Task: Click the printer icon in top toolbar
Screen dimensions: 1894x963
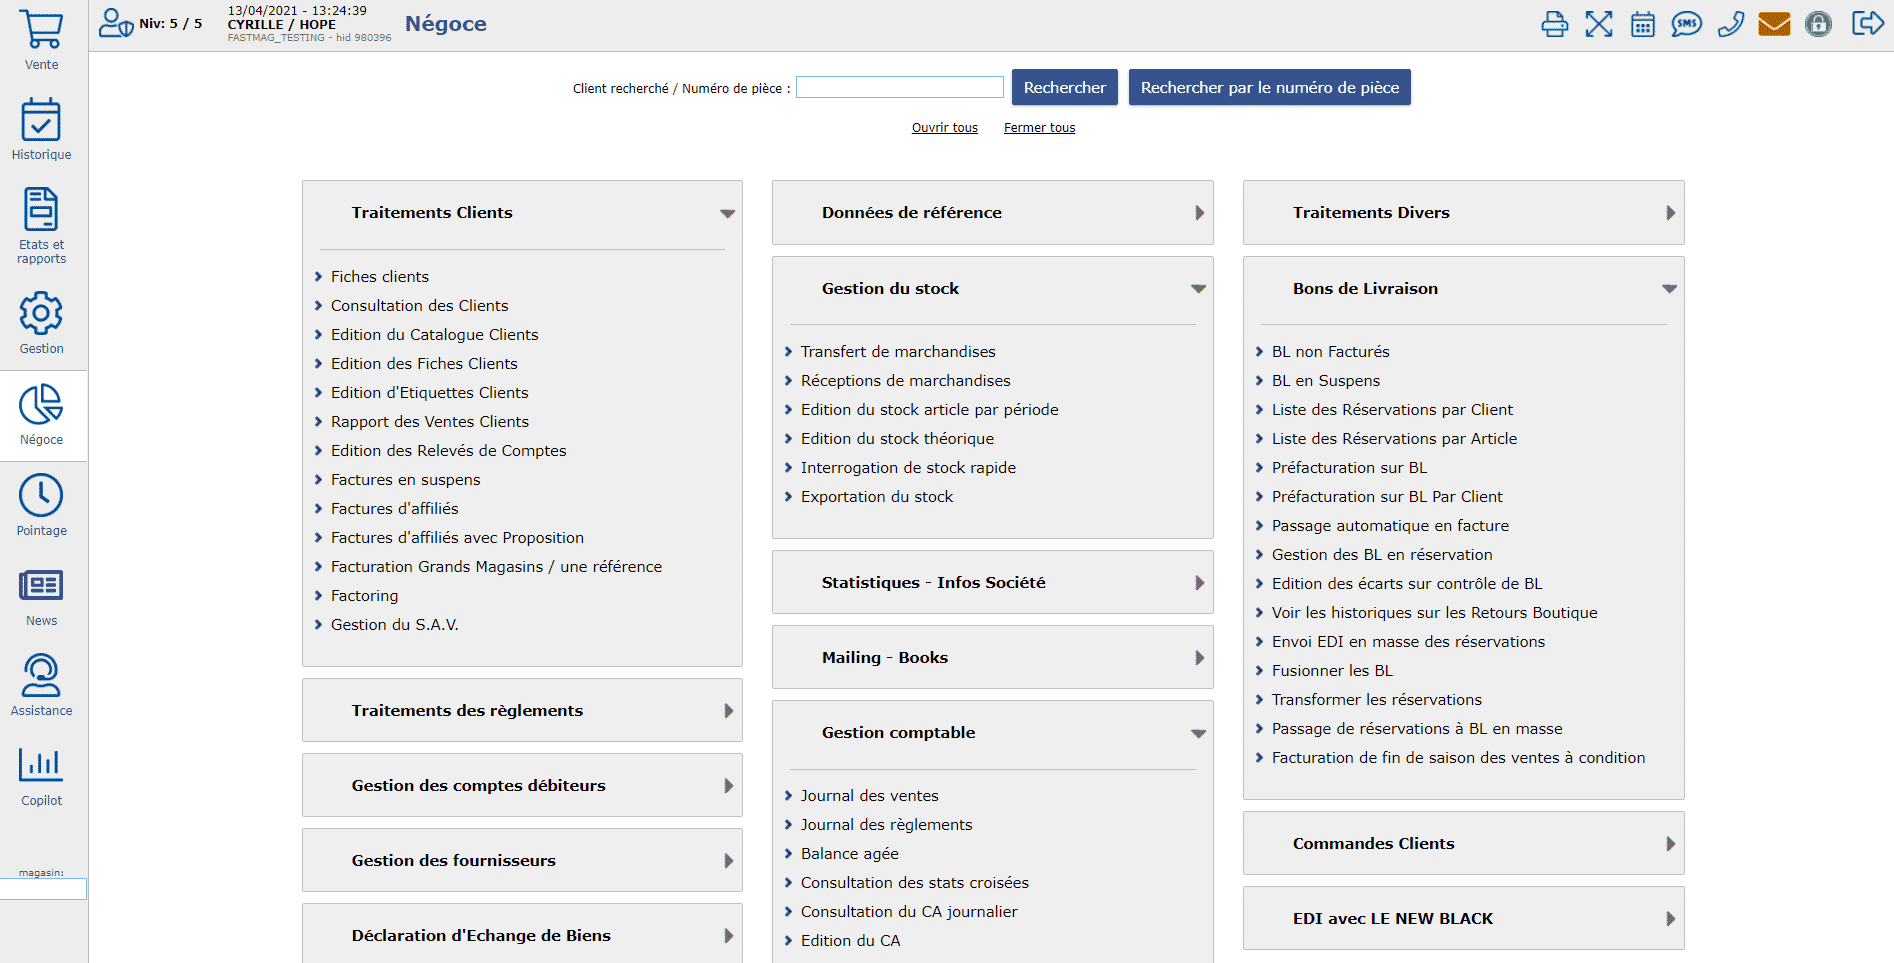Action: [1554, 24]
